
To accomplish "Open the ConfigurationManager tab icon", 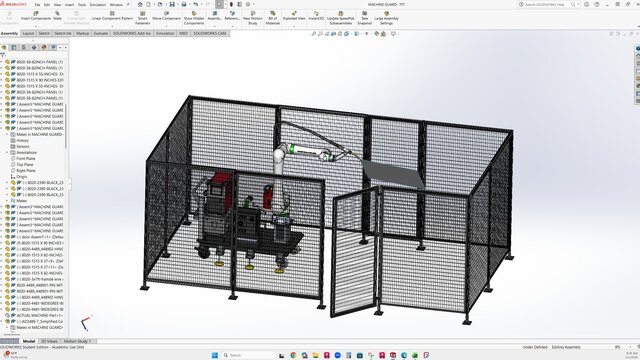I will tap(24, 47).
